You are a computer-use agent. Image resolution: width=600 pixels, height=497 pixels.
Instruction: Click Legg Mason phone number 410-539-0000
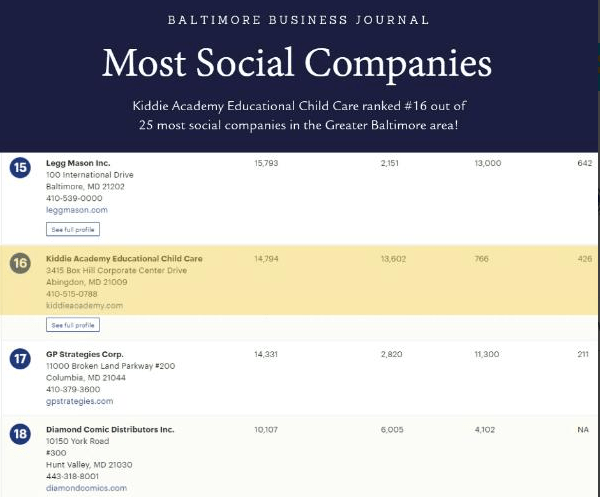(74, 198)
